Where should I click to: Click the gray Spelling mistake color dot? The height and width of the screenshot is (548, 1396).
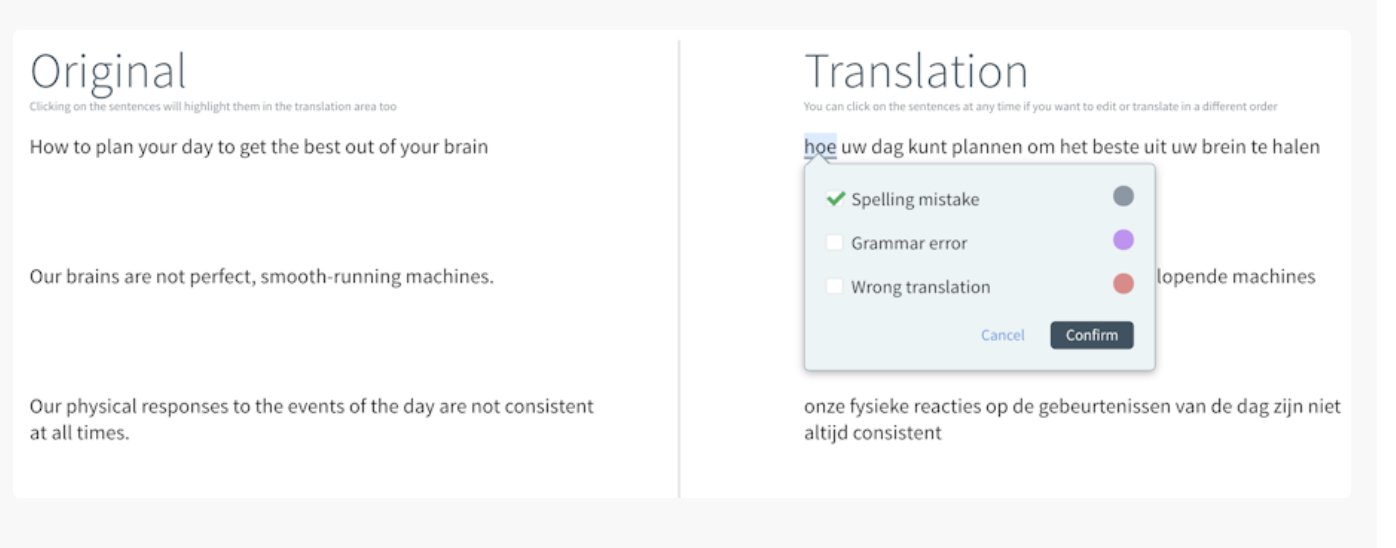[x=1123, y=196]
